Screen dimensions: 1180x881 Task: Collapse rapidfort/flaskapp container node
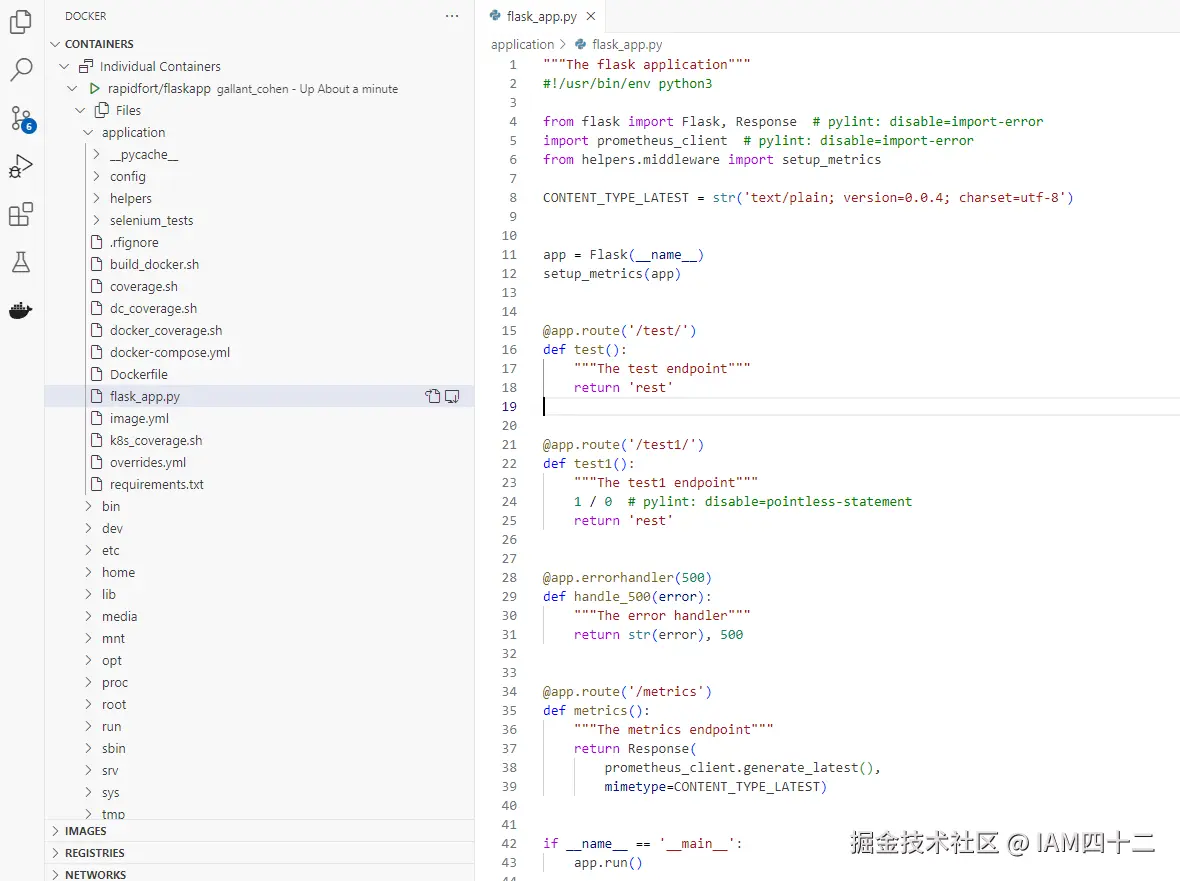[x=72, y=89]
